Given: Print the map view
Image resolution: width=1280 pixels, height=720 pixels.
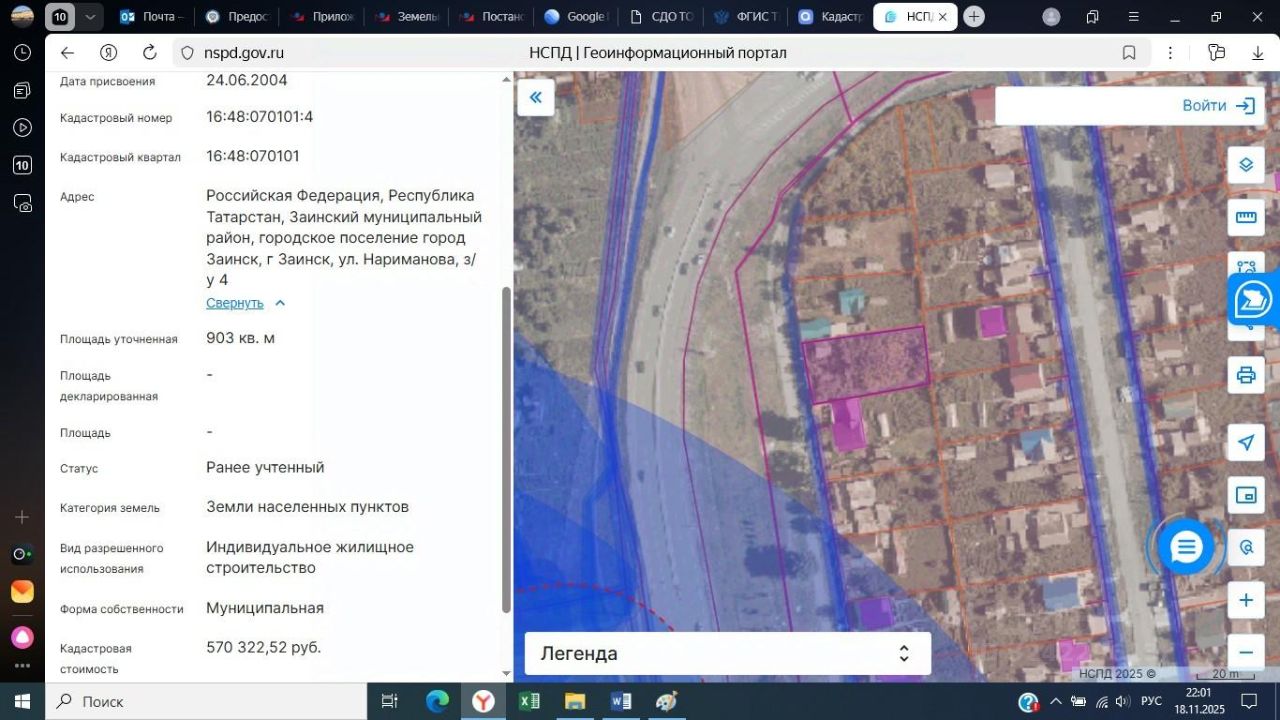Looking at the screenshot, I should coord(1246,376).
